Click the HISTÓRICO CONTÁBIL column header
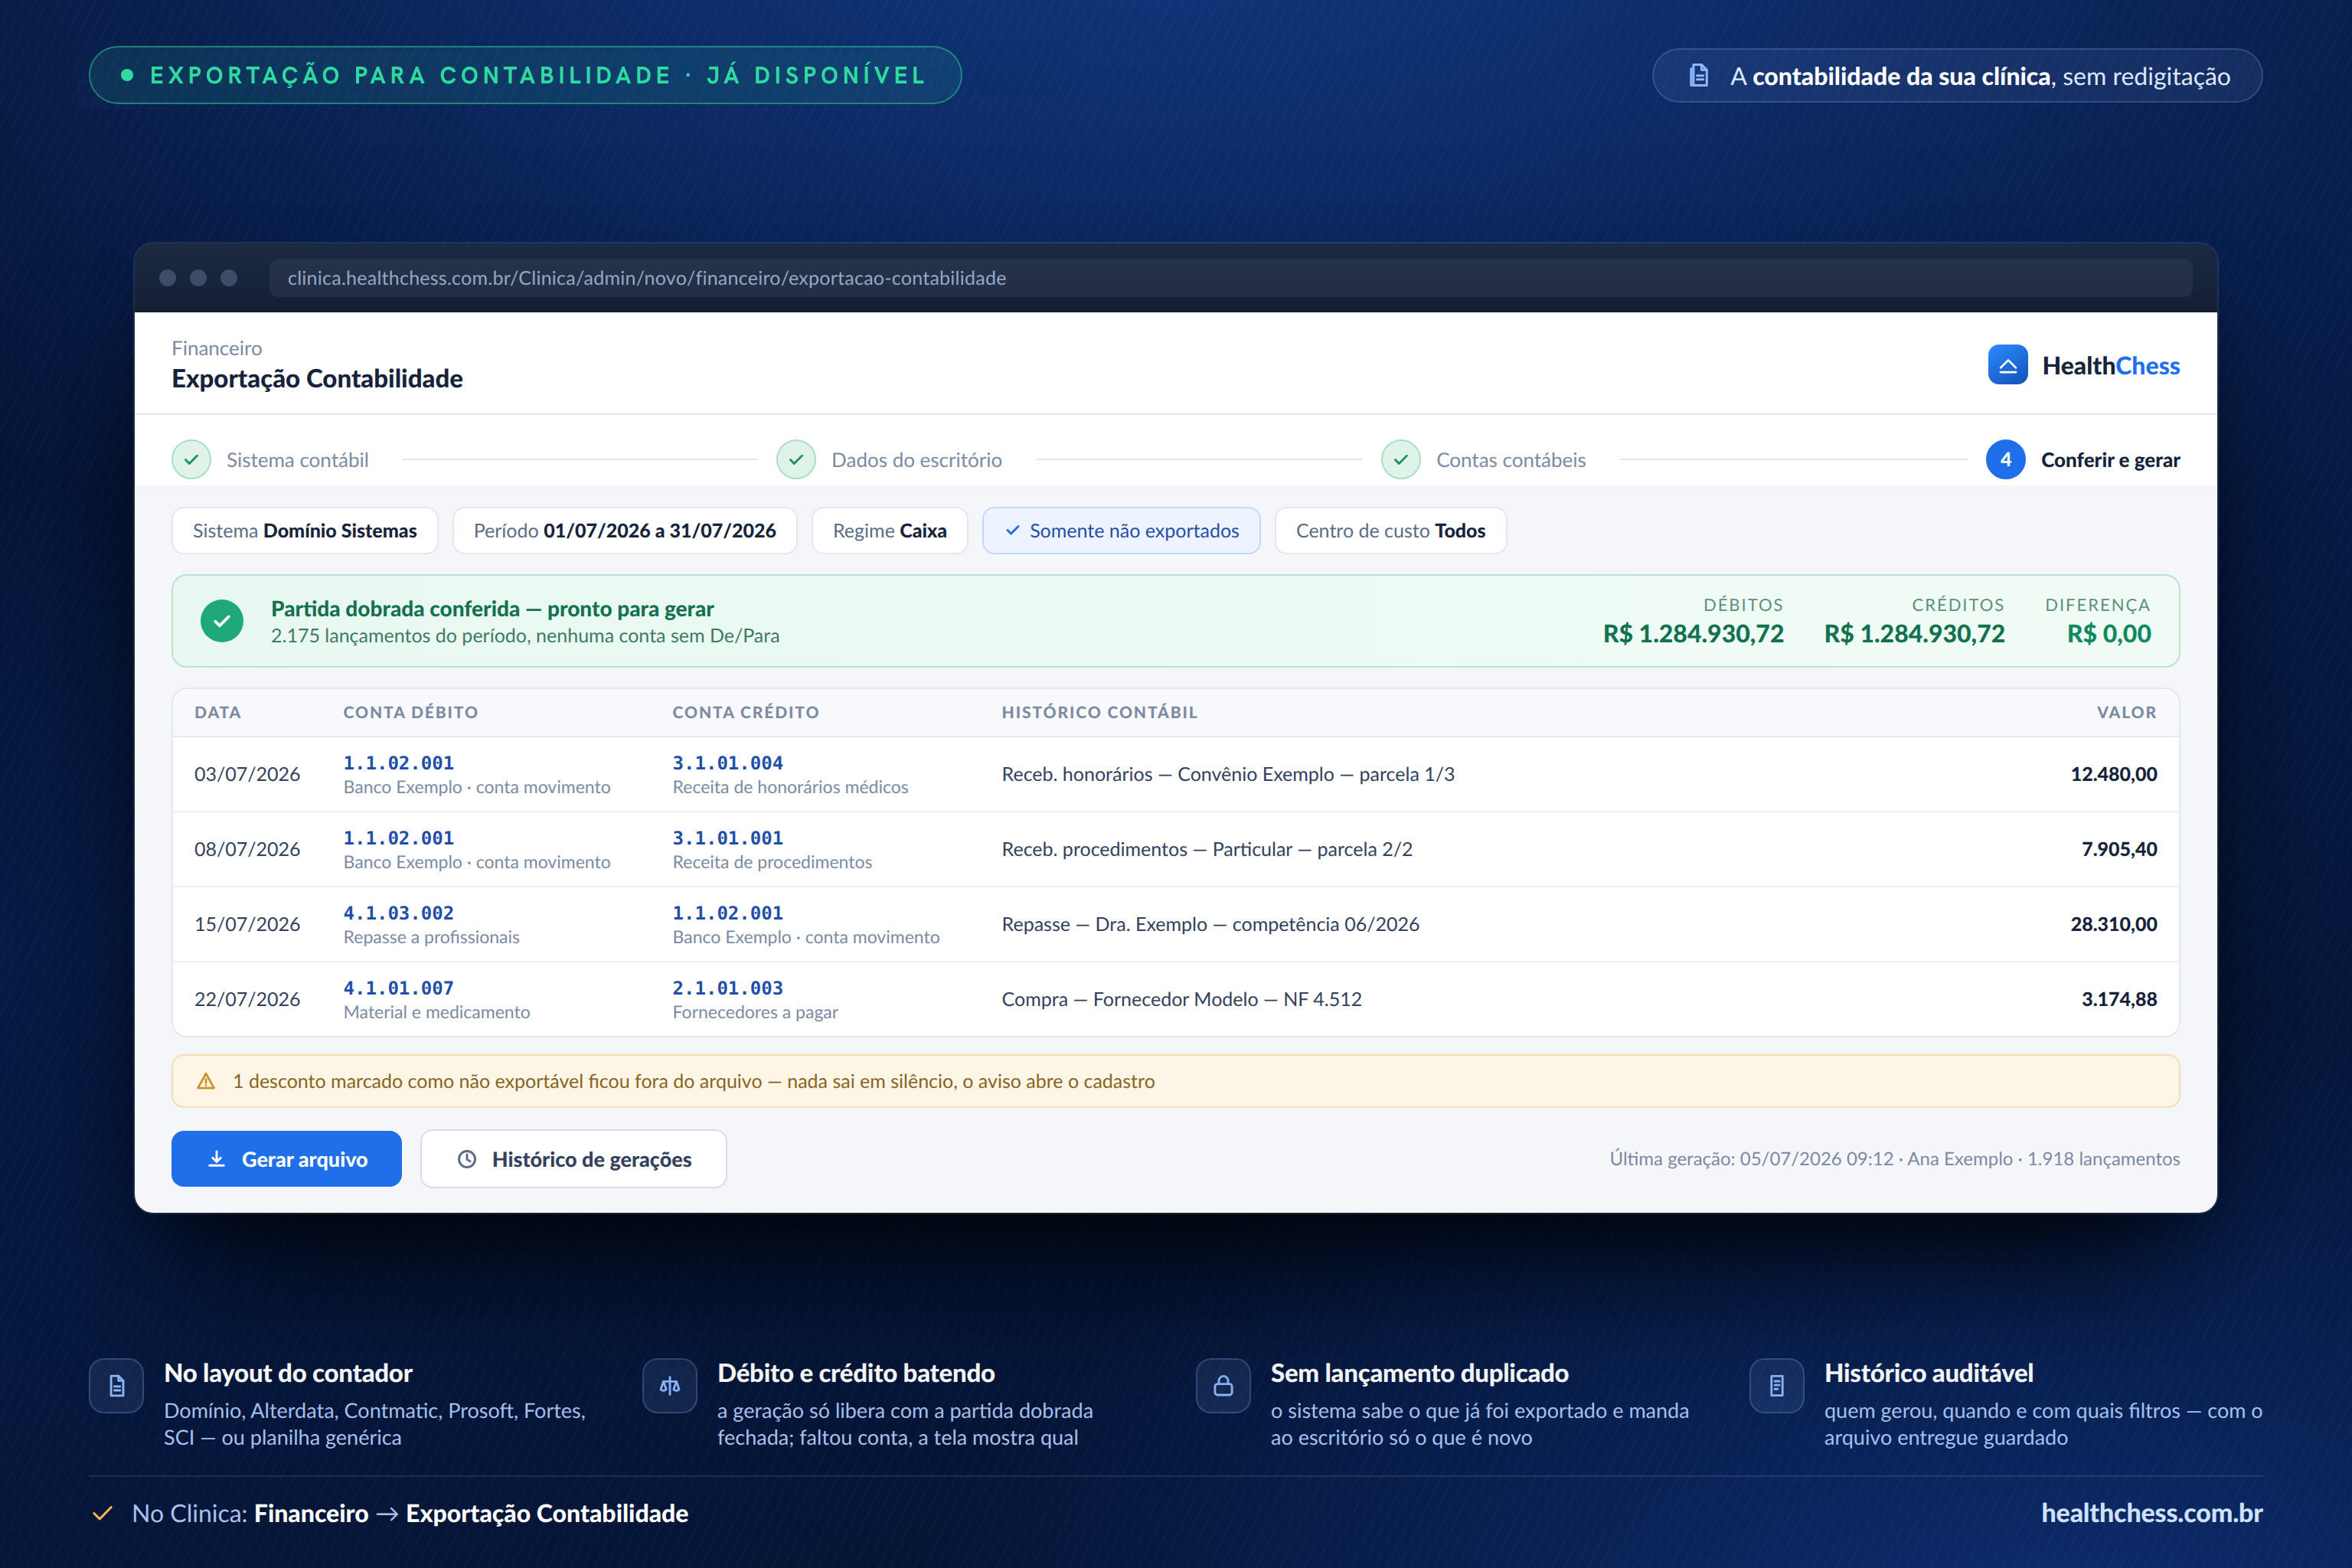Viewport: 2352px width, 1568px height. (1100, 712)
